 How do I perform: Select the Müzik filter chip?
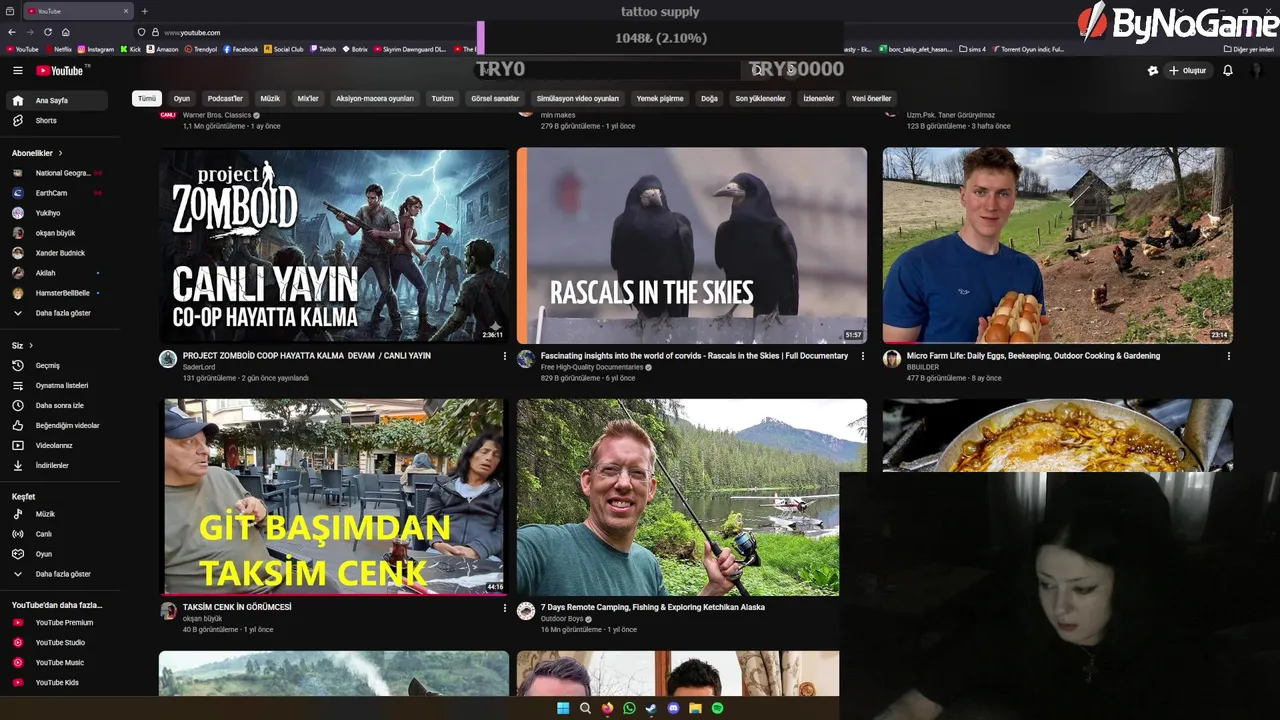click(x=270, y=99)
